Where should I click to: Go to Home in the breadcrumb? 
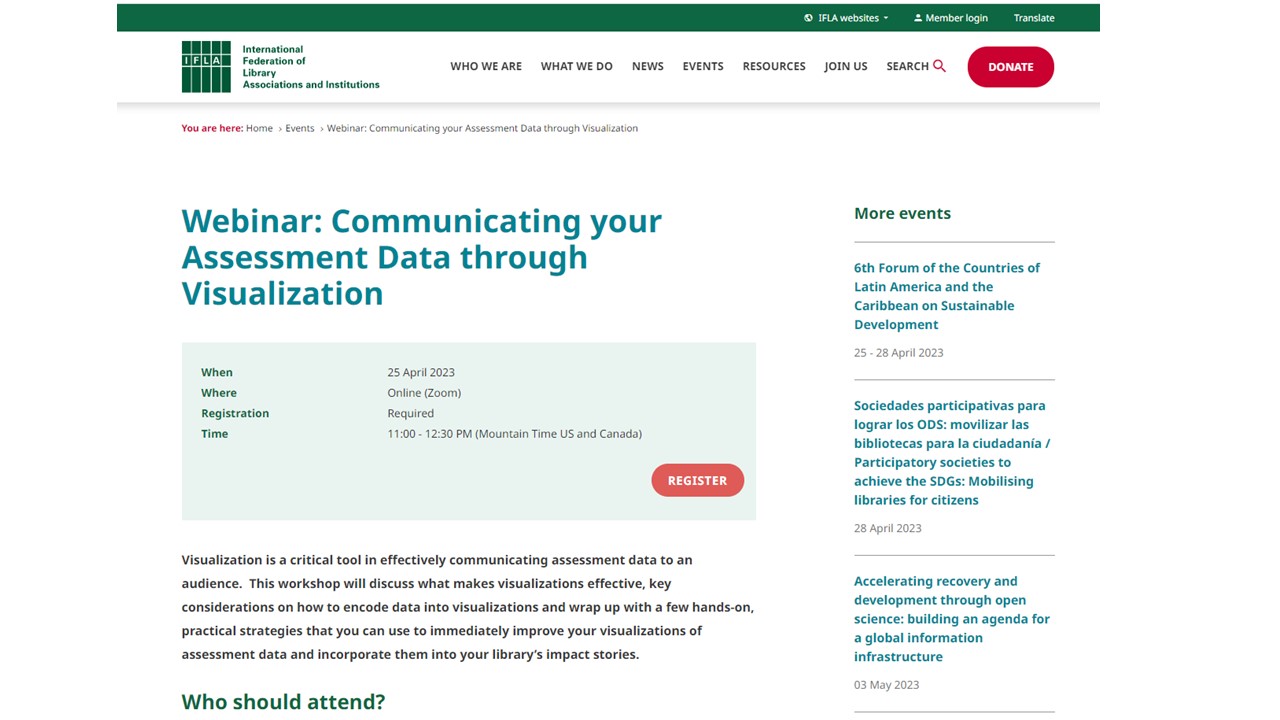pos(259,128)
